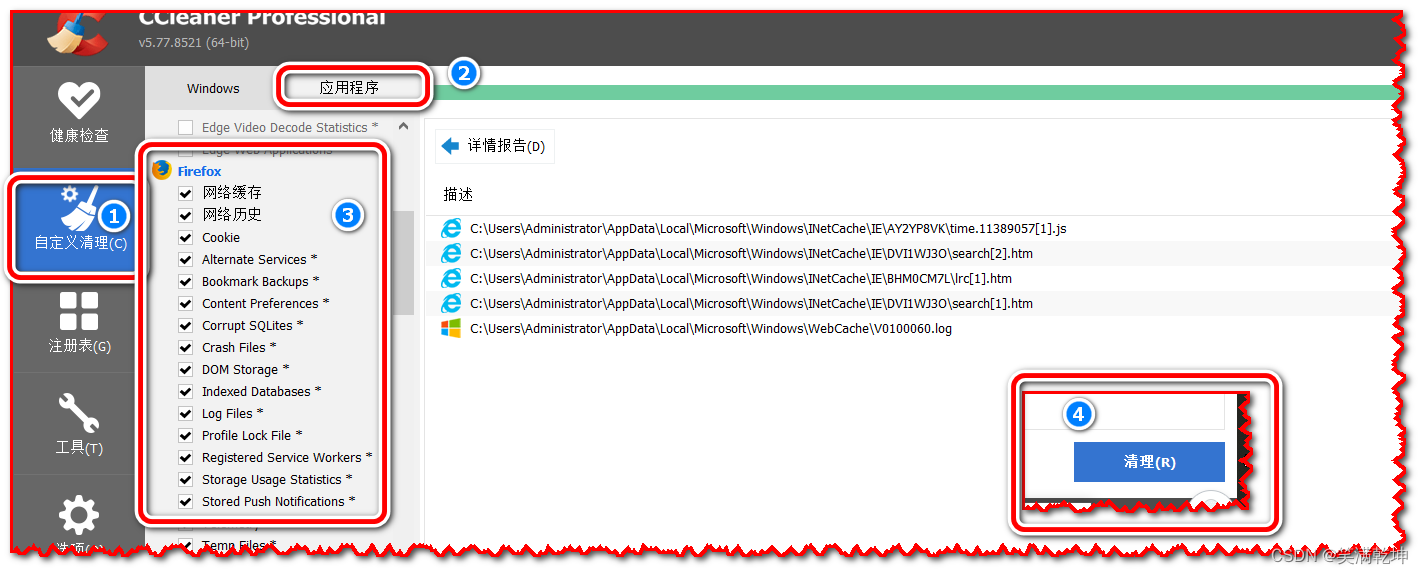Uncheck Stored Push Notifications checkbox

185,501
